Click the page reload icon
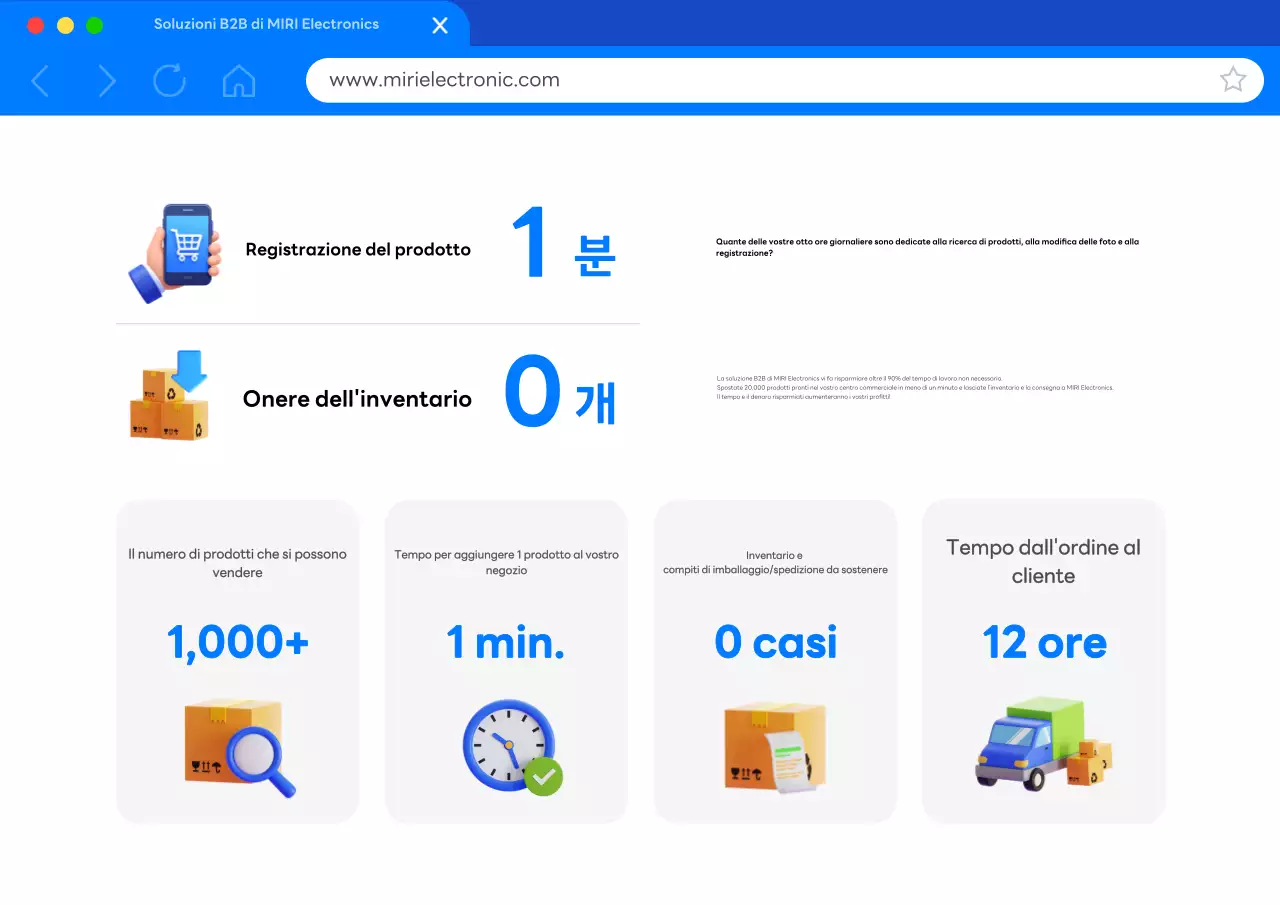 point(170,81)
